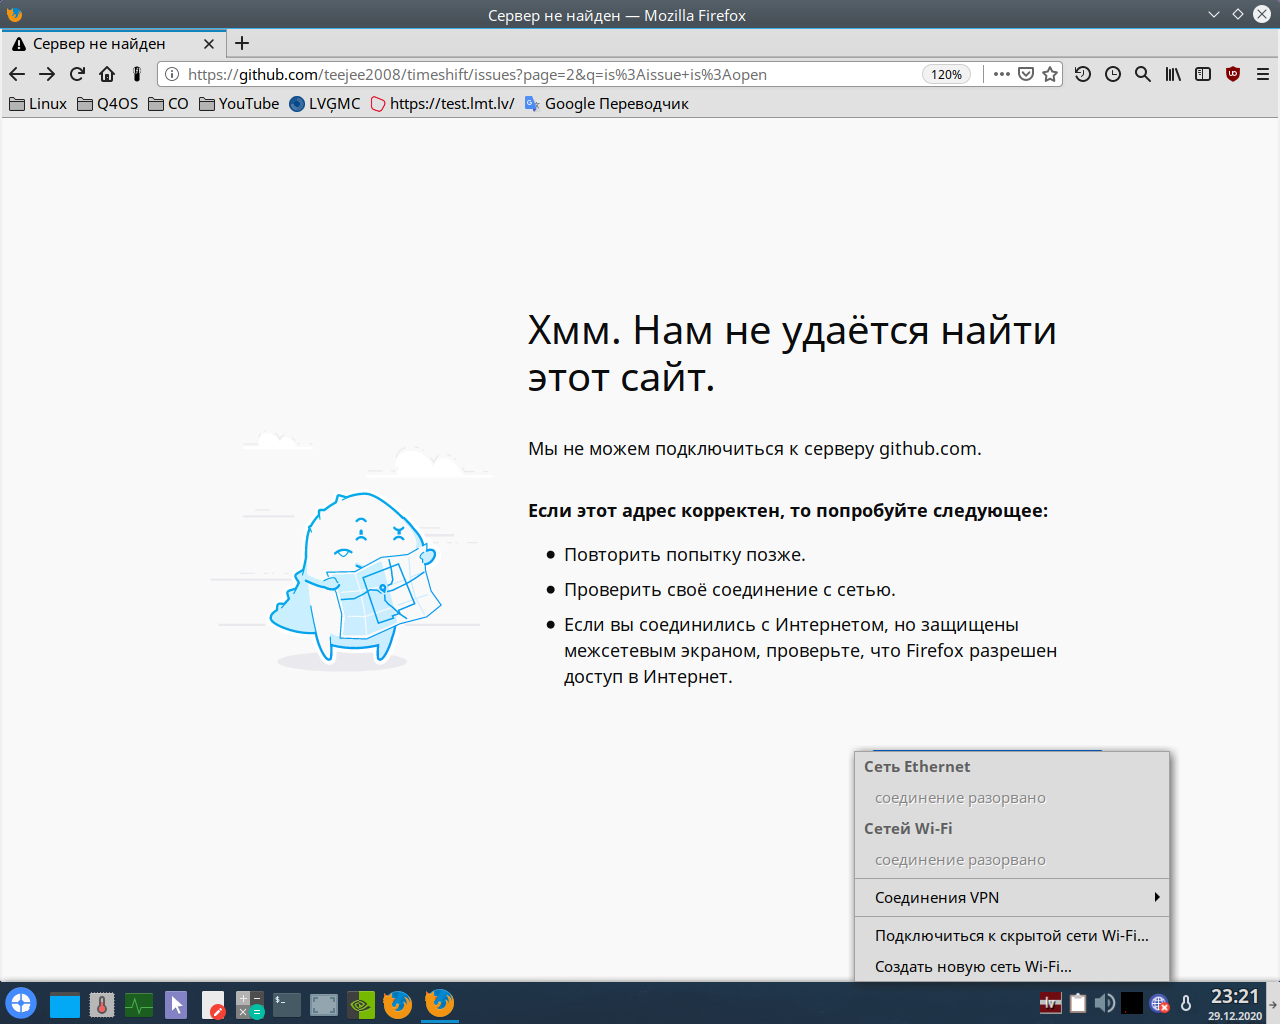Image resolution: width=1280 pixels, height=1024 pixels.
Task: Launch the screenshot tool in taskbar
Action: tap(324, 1004)
